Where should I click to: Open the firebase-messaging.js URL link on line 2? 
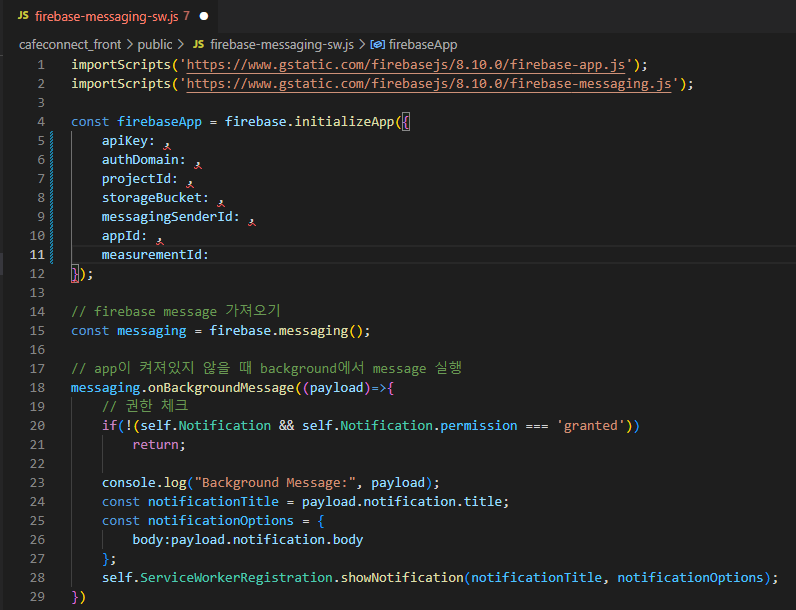429,84
